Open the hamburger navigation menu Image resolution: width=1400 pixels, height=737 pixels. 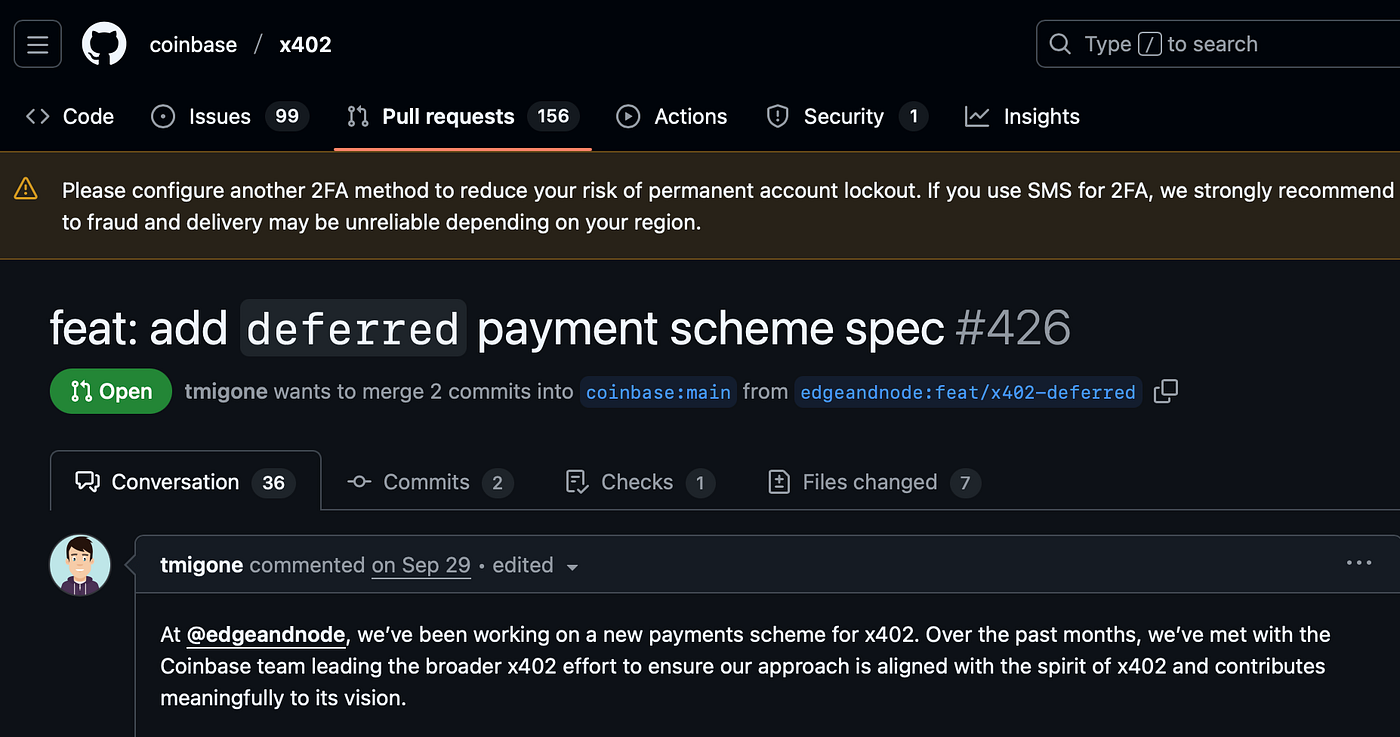pos(38,44)
